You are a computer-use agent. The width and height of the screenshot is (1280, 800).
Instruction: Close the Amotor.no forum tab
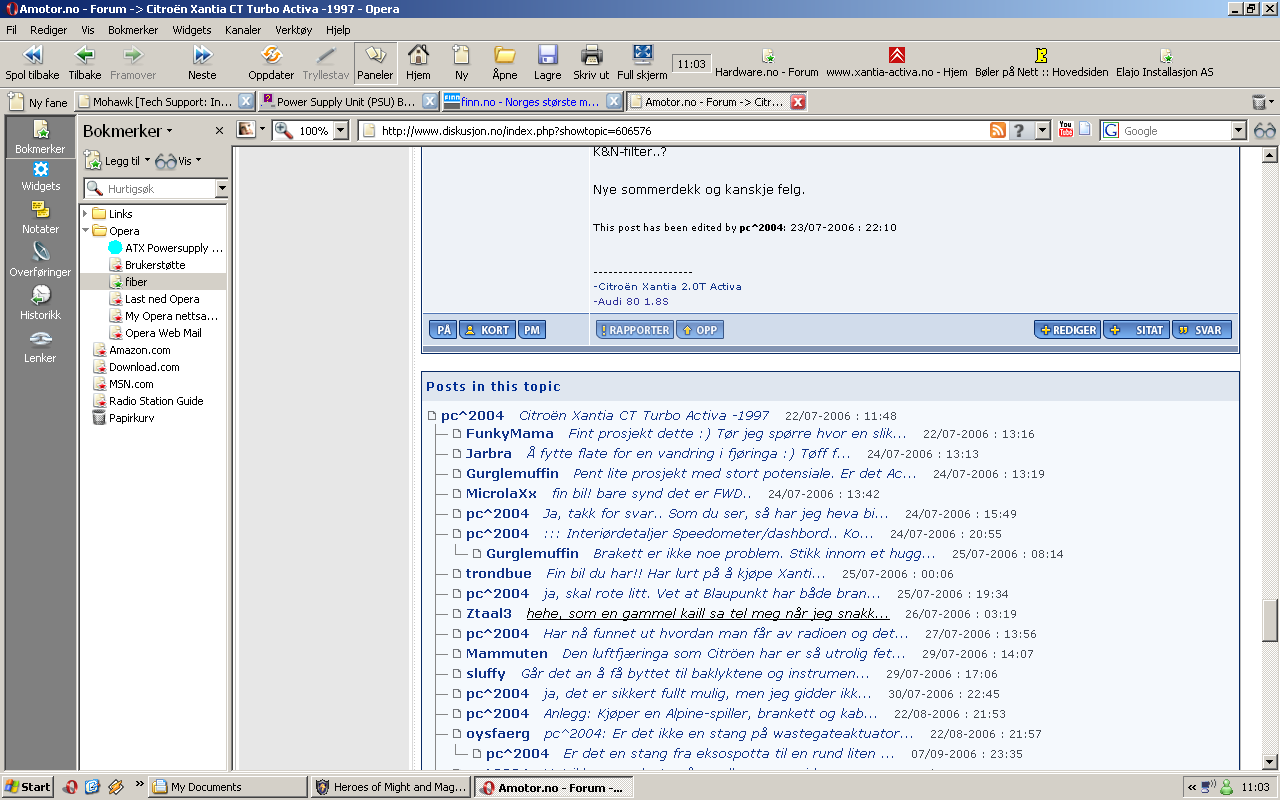798,102
